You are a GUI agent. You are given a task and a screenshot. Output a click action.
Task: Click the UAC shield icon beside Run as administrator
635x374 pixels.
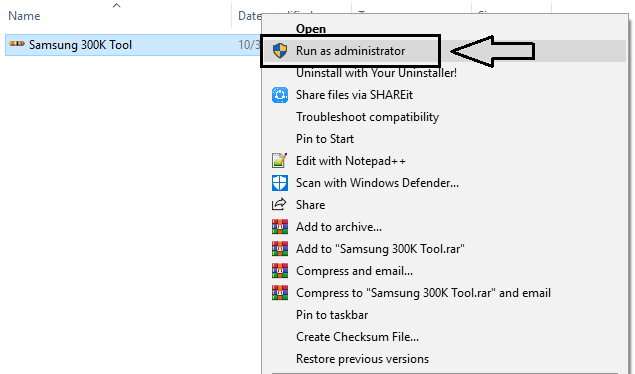280,51
